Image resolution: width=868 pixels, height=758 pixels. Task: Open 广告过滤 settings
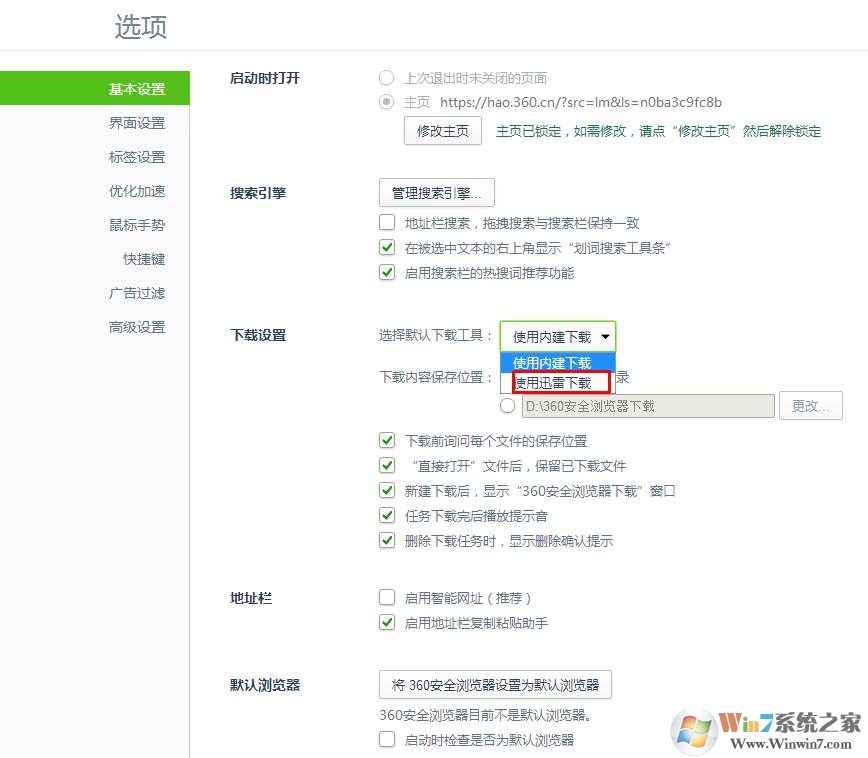point(137,293)
